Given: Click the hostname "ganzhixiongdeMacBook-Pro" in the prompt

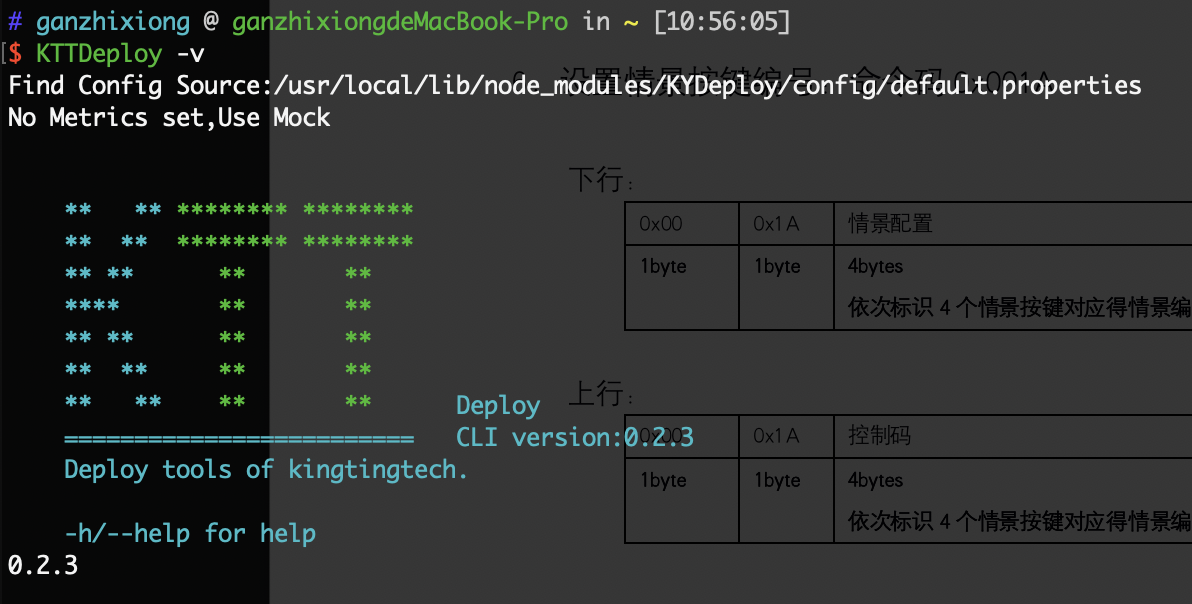Looking at the screenshot, I should pyautogui.click(x=400, y=22).
